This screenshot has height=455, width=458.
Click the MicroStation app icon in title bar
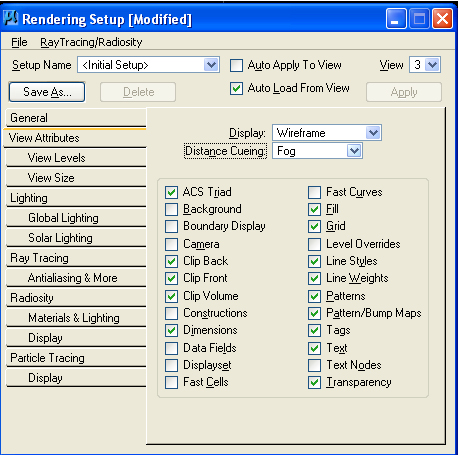10,18
